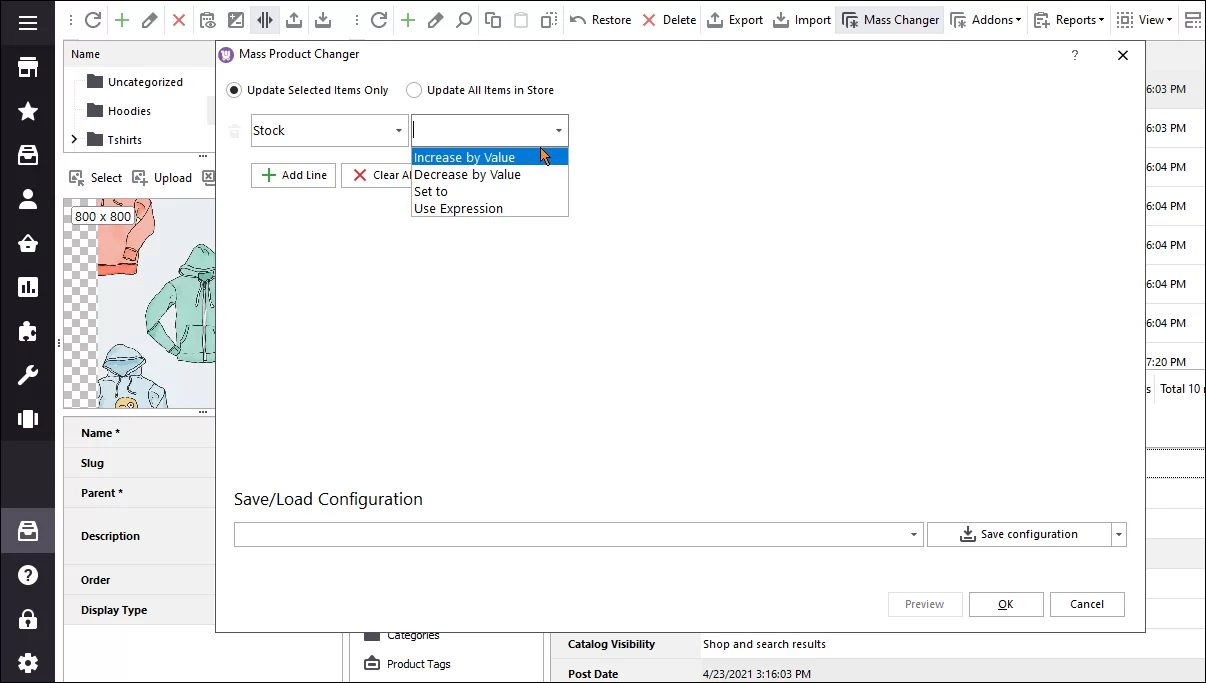The height and width of the screenshot is (683, 1206).
Task: Refresh the category list with the refresh icon
Action: (92, 19)
